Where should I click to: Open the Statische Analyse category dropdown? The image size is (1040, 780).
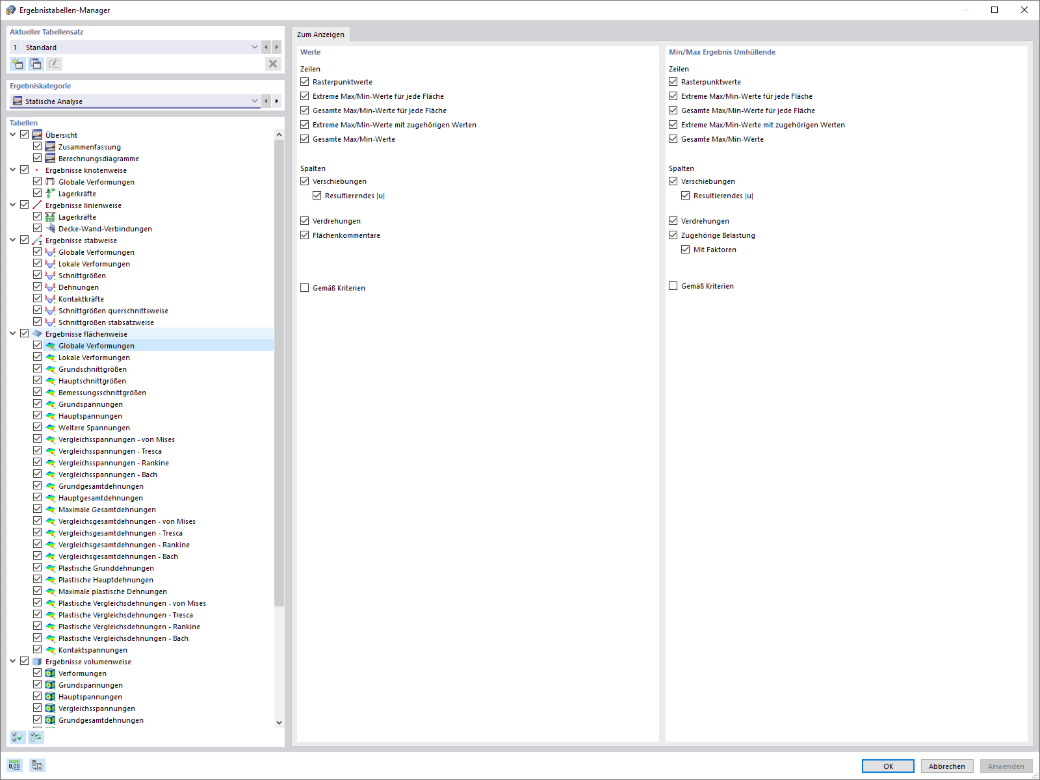click(x=254, y=101)
